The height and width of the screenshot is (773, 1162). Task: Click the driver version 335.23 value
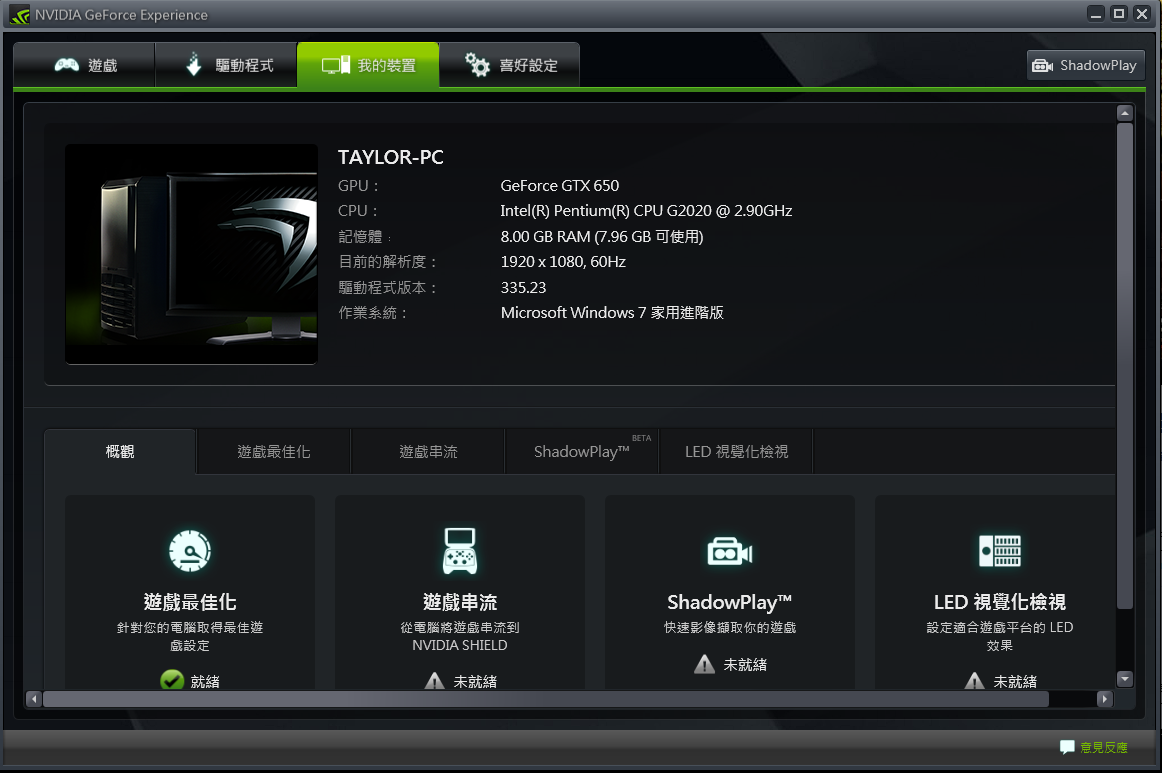point(523,288)
